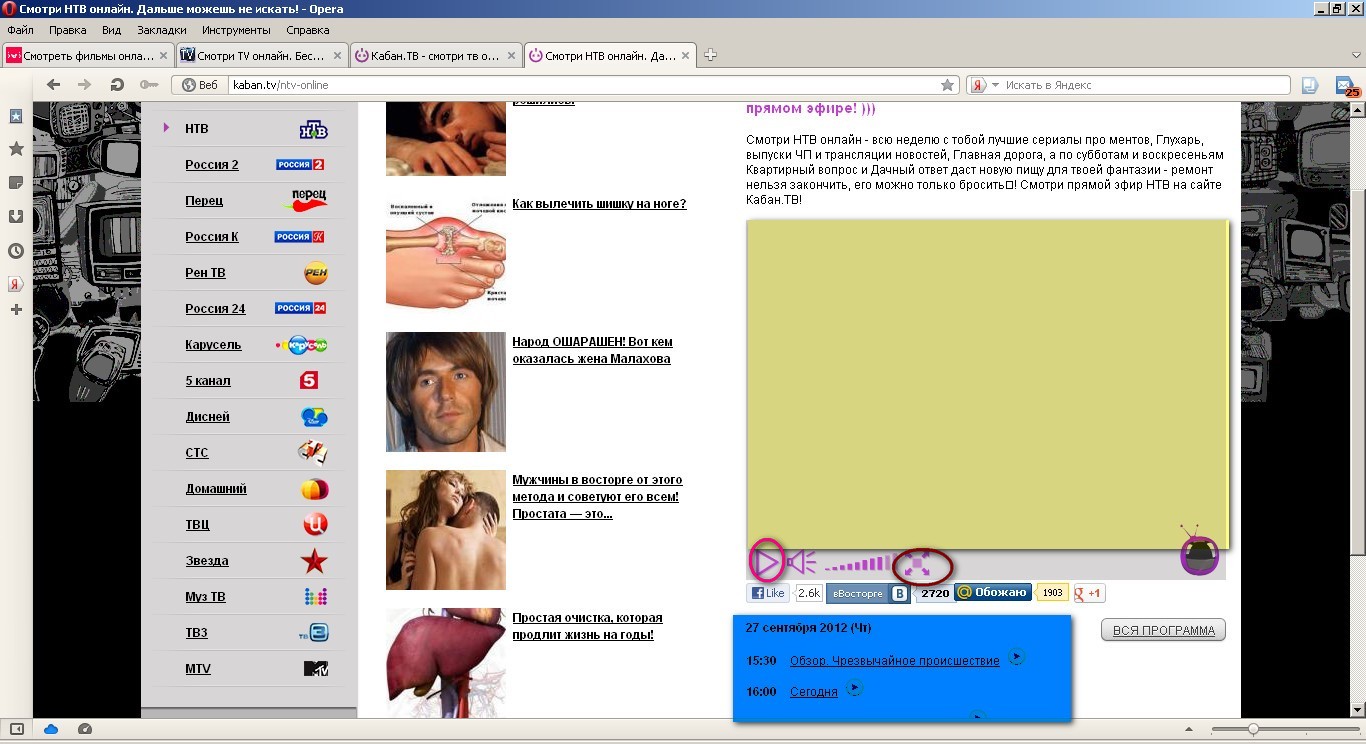Open the Закладки menu

tap(162, 30)
